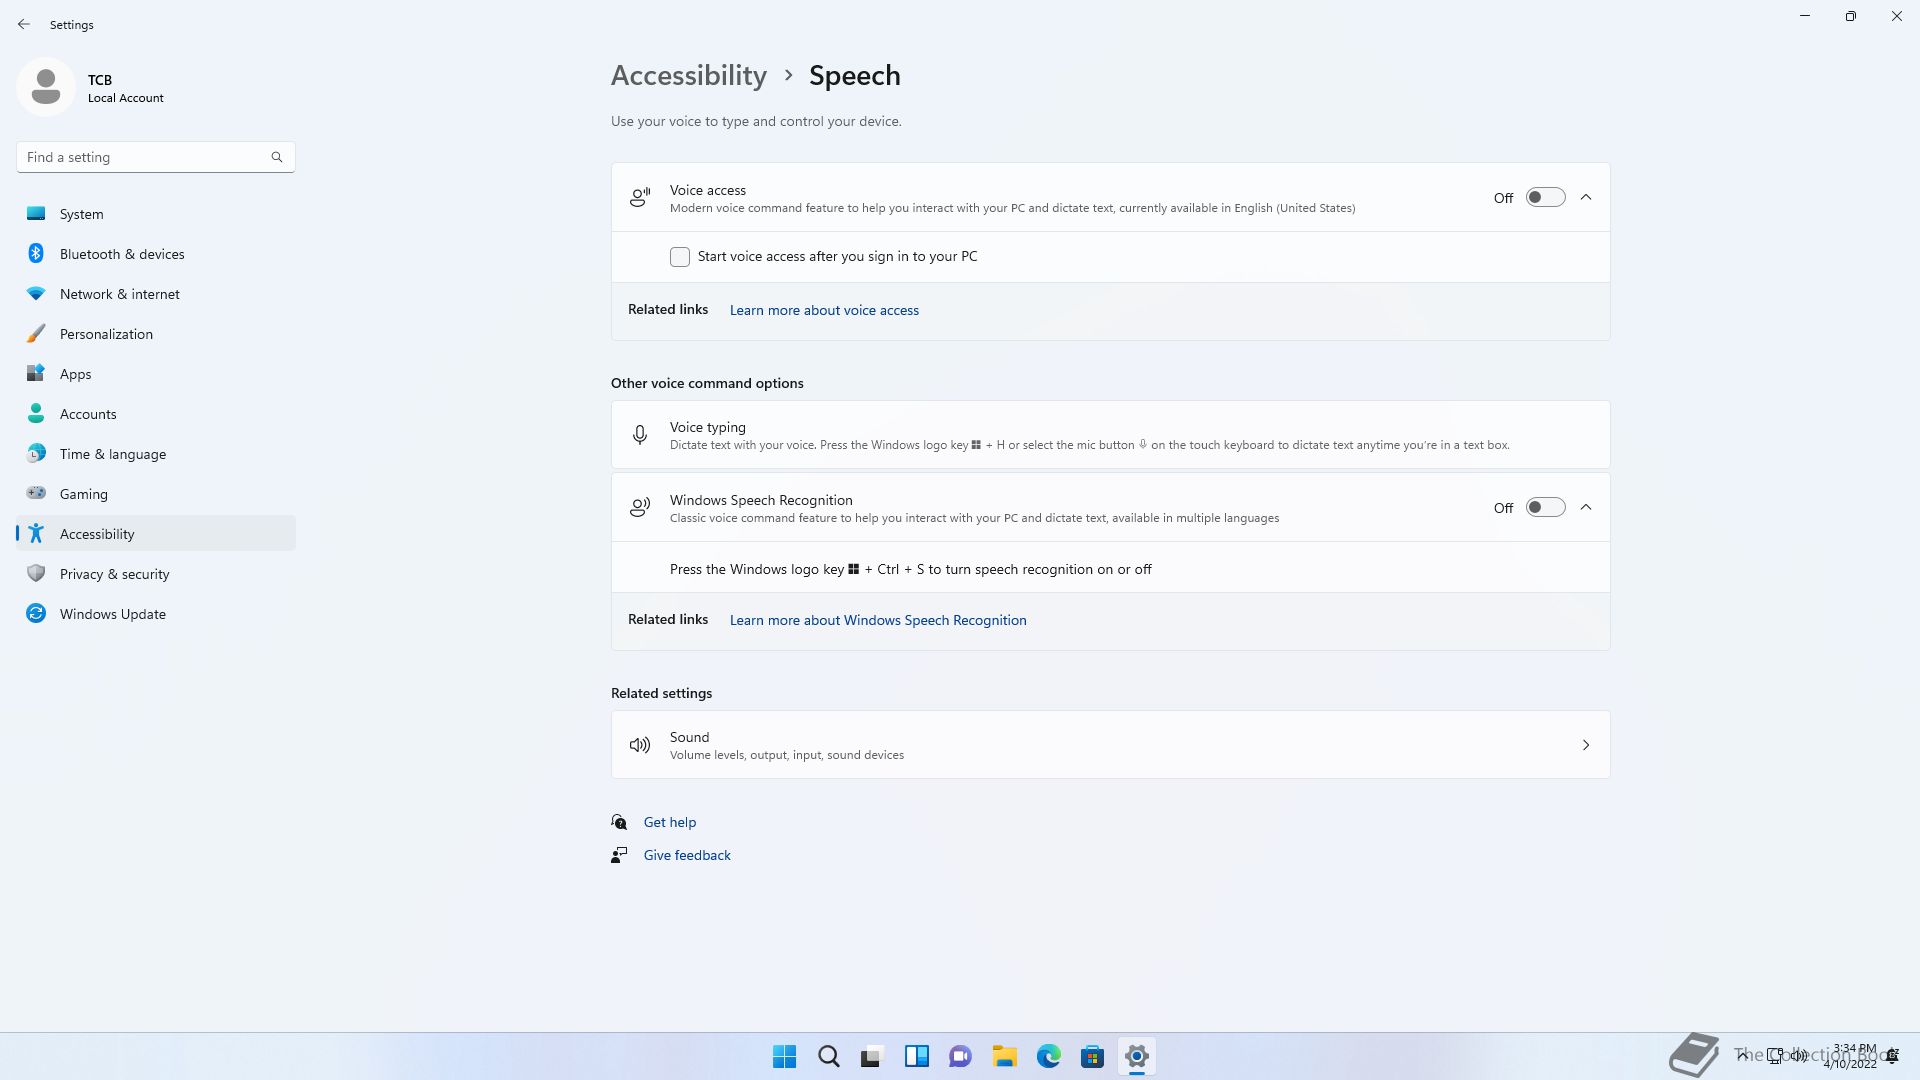Open Task View on taskbar
Image resolution: width=1920 pixels, height=1080 pixels.
(873, 1056)
